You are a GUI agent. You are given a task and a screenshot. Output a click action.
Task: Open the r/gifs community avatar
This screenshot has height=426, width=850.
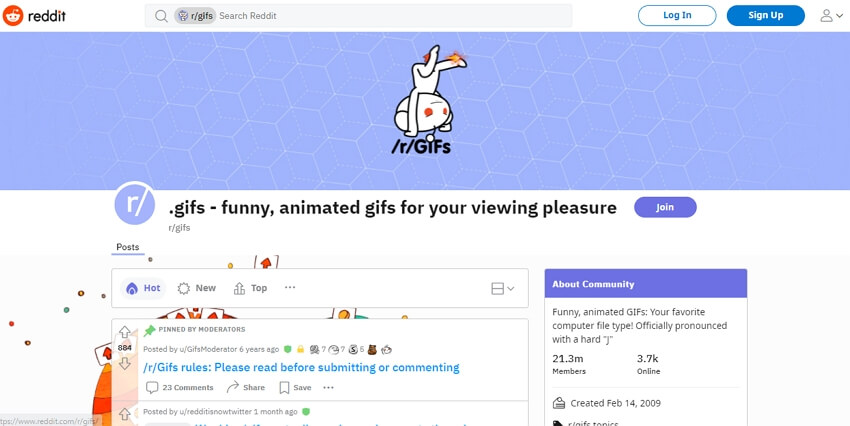click(x=135, y=203)
